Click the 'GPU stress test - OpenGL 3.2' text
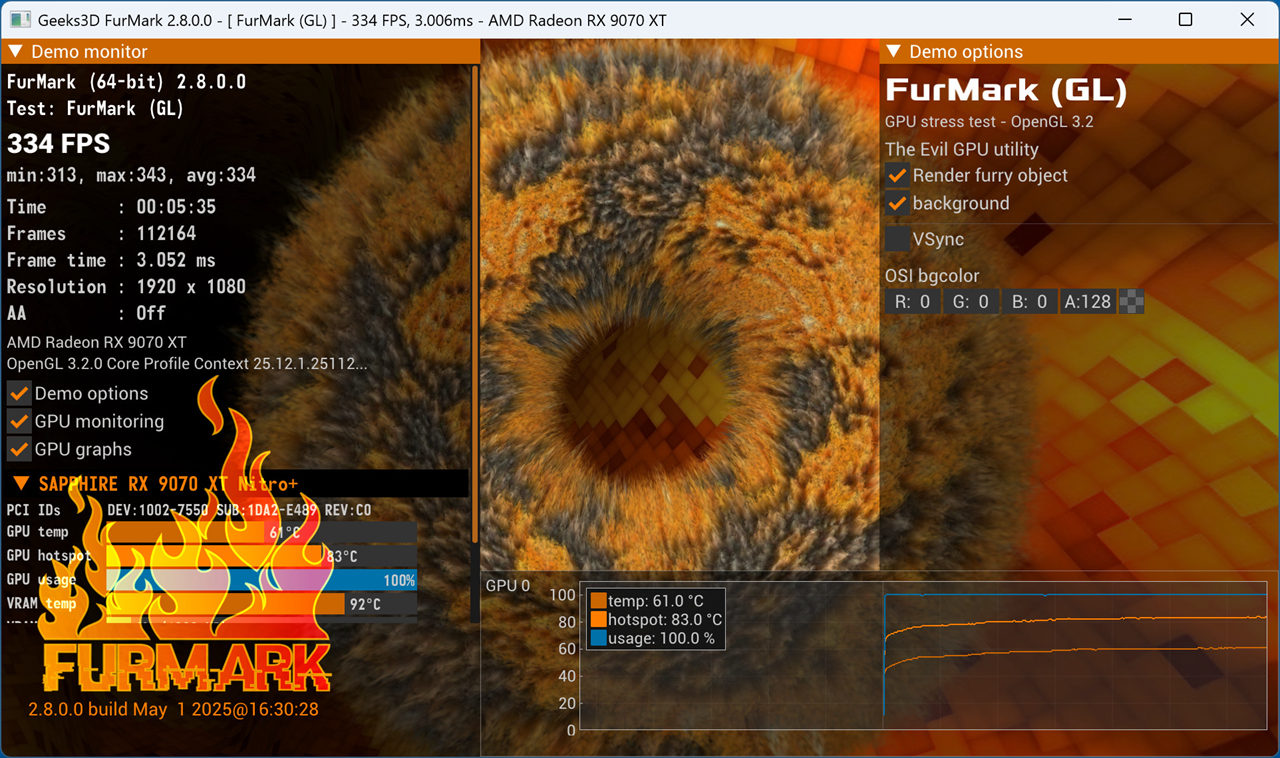The width and height of the screenshot is (1280, 758). (989, 122)
